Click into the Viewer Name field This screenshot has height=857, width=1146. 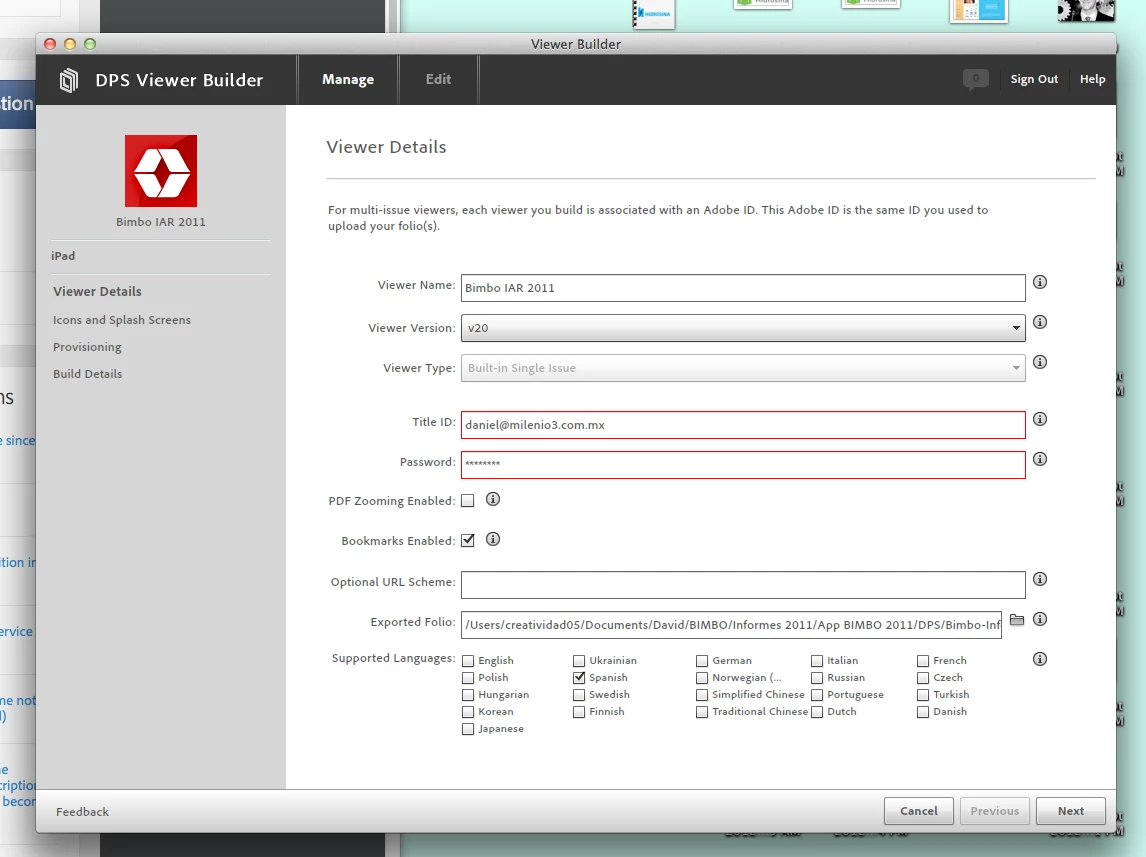click(743, 288)
